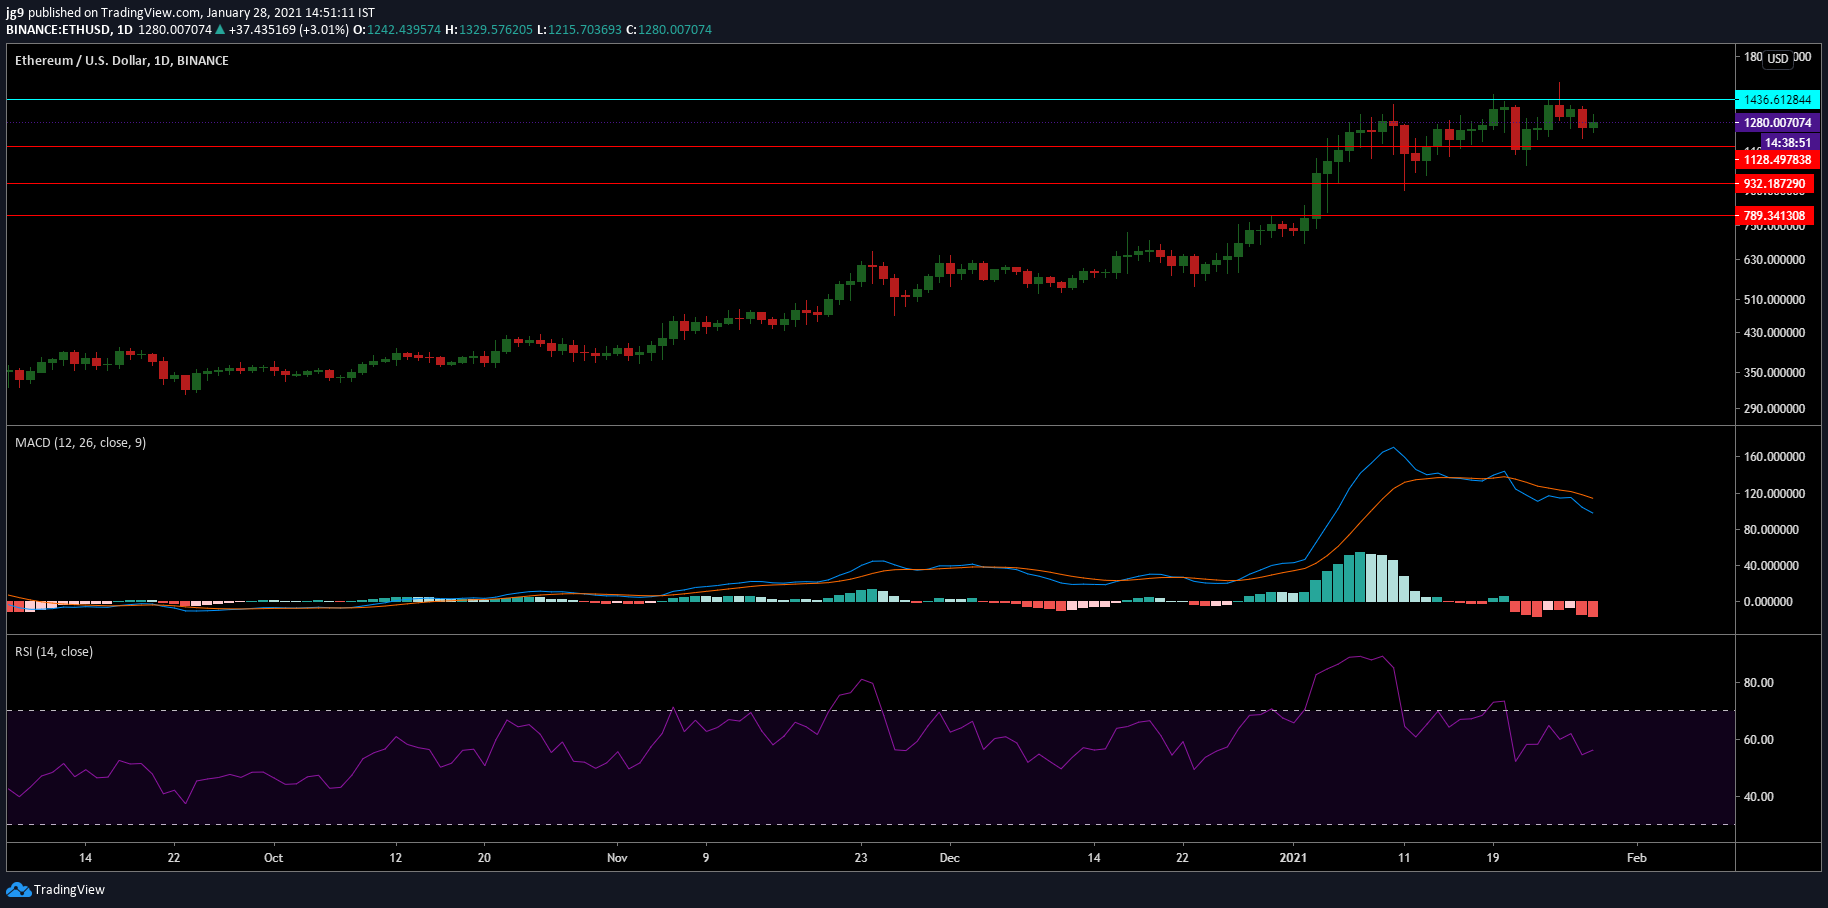Click the 160.000000 MACD axis value

click(1774, 457)
